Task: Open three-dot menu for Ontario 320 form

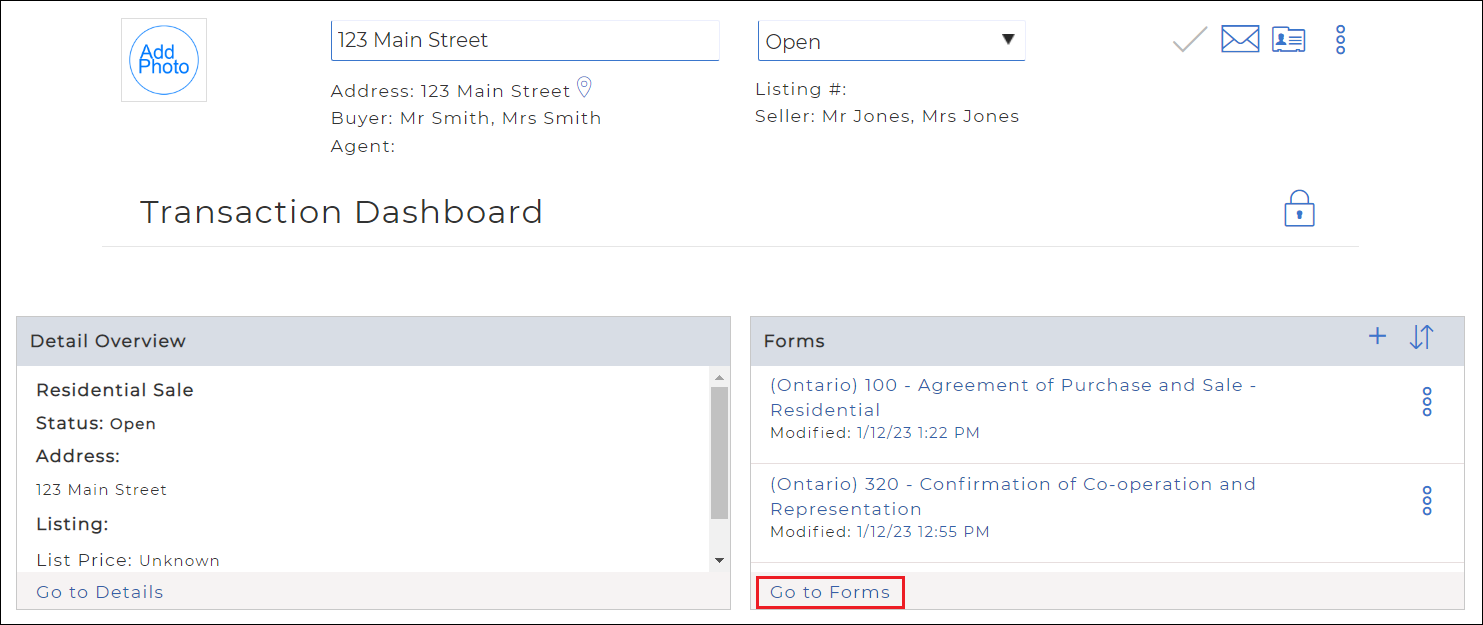Action: tap(1427, 501)
